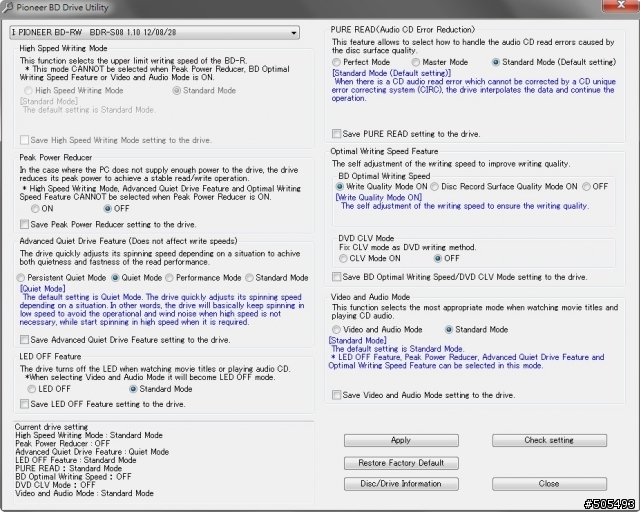Click 'DVD CLV Mode : OFF' status line
The height and width of the screenshot is (512, 640).
(x=56, y=485)
